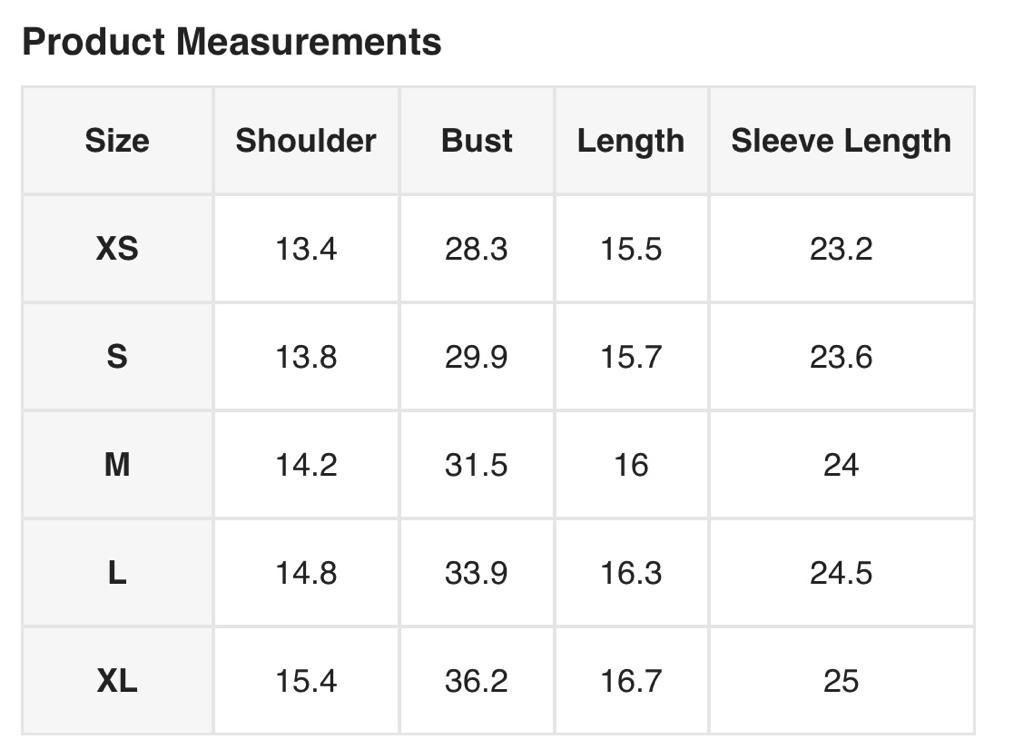This screenshot has width=1024, height=740.
Task: Select the L shoulder value 14.8
Action: point(306,573)
